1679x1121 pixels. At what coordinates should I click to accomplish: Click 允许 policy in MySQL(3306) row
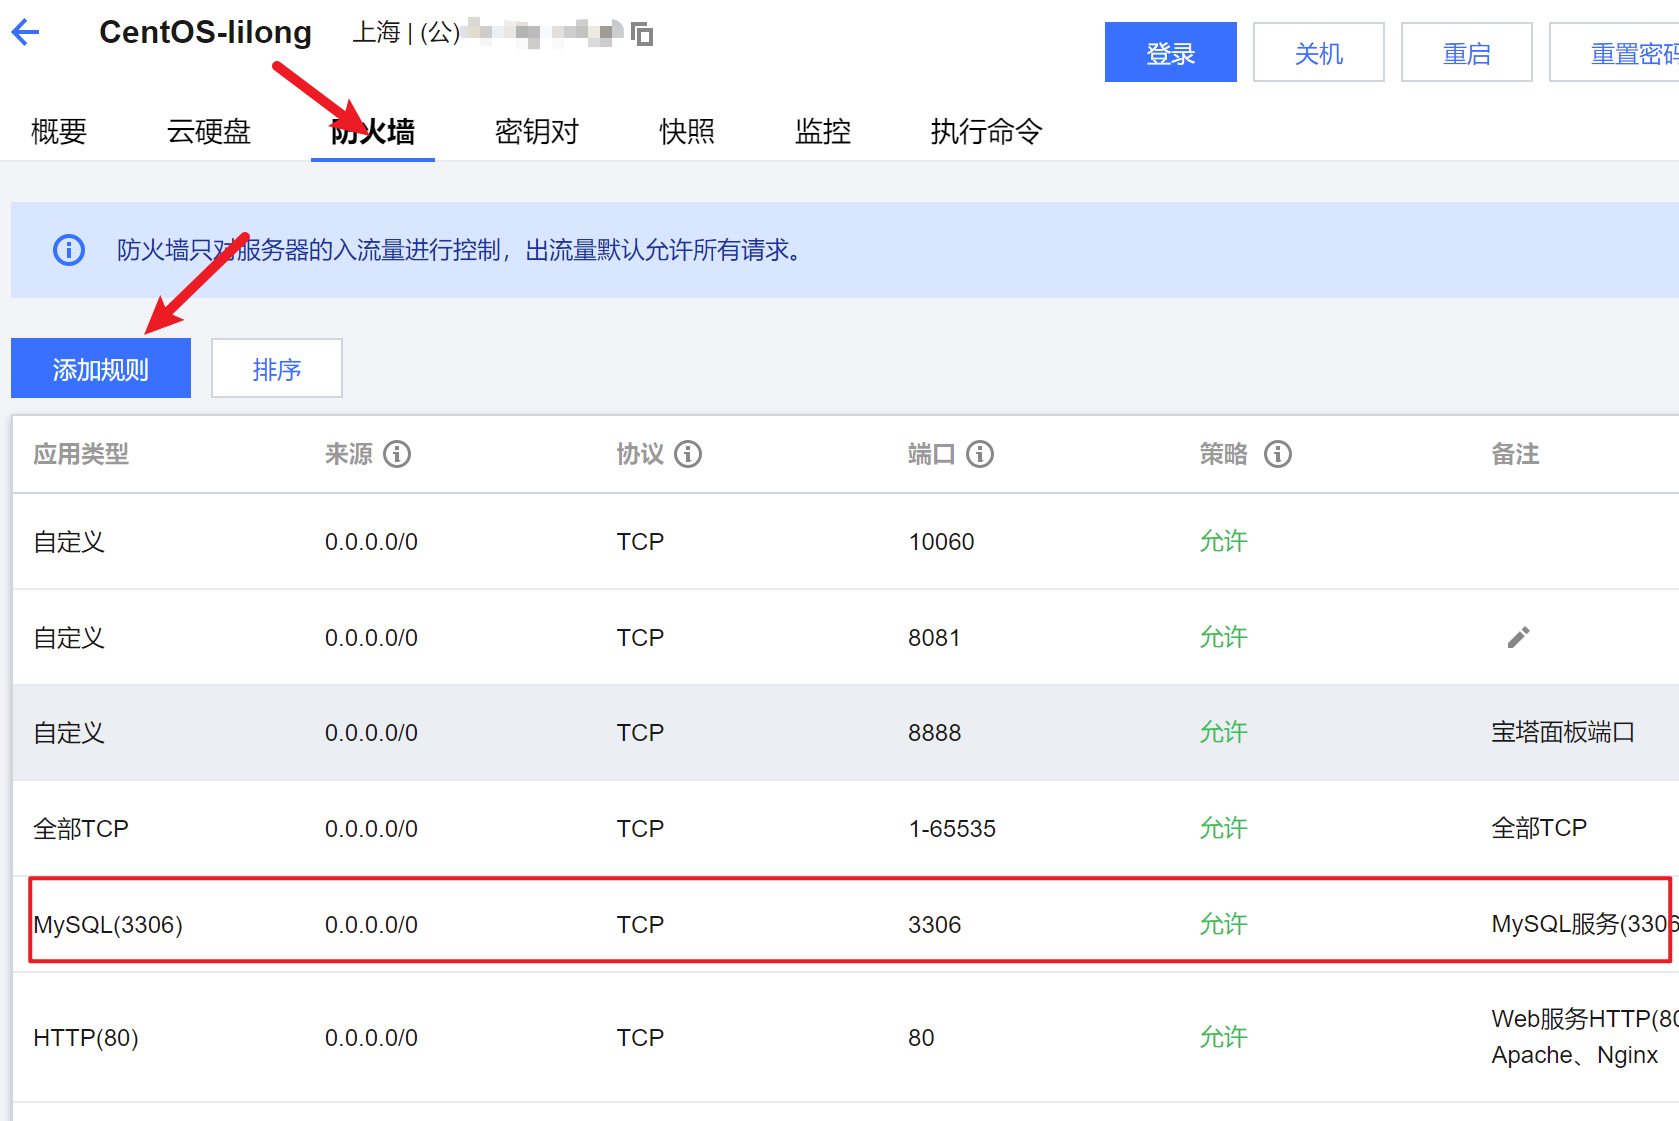tap(1224, 924)
